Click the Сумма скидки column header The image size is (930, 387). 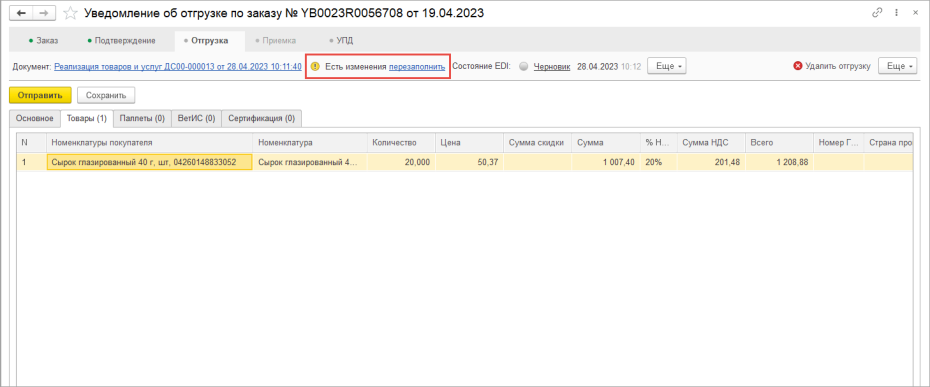[538, 143]
